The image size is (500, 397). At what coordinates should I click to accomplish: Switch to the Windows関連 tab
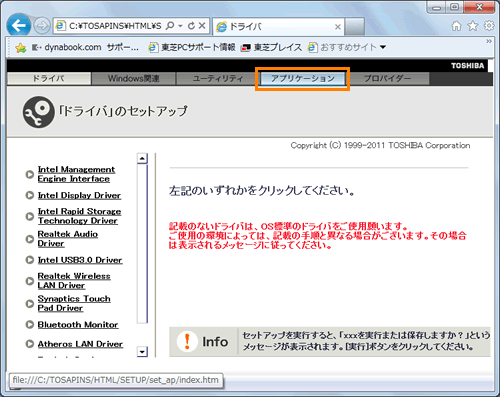tap(133, 79)
